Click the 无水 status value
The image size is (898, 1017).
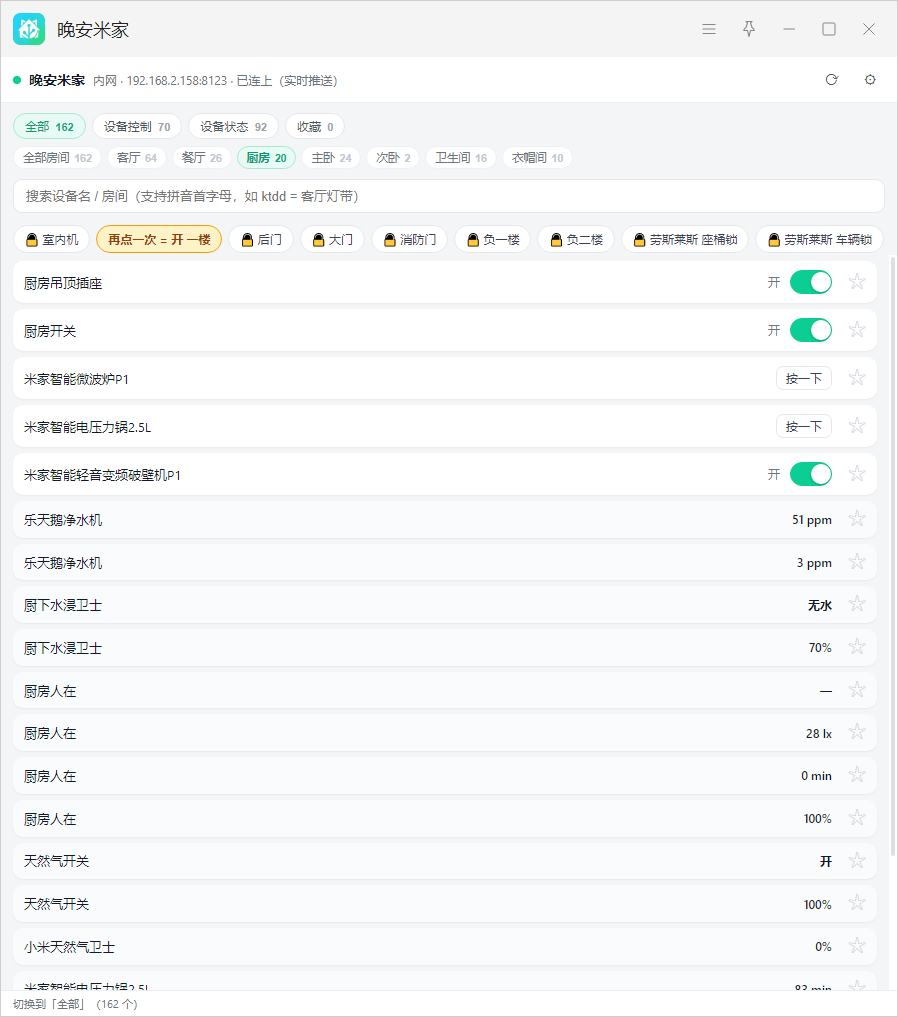pyautogui.click(x=820, y=605)
